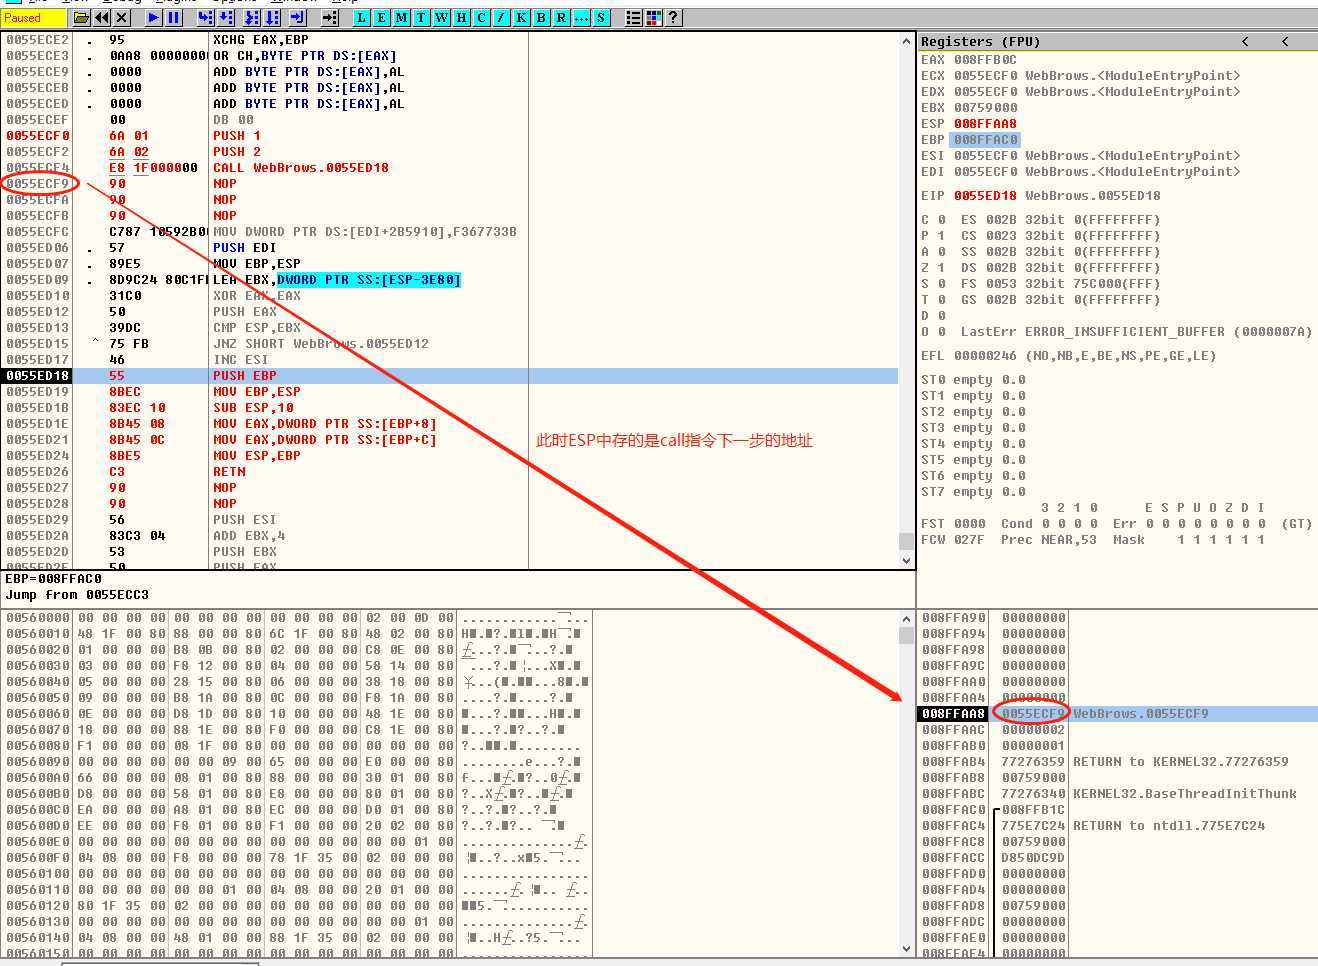Select stack row KERNEL32.BaseThreadInitThunk
The image size is (1318, 966).
click(x=1117, y=794)
